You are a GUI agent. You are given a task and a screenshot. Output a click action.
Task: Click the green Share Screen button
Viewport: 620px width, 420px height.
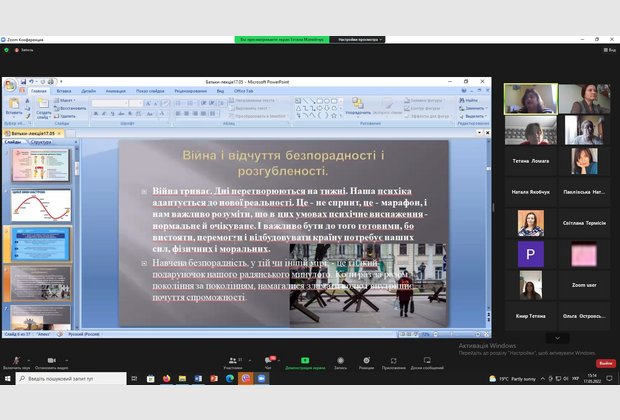pyautogui.click(x=304, y=359)
